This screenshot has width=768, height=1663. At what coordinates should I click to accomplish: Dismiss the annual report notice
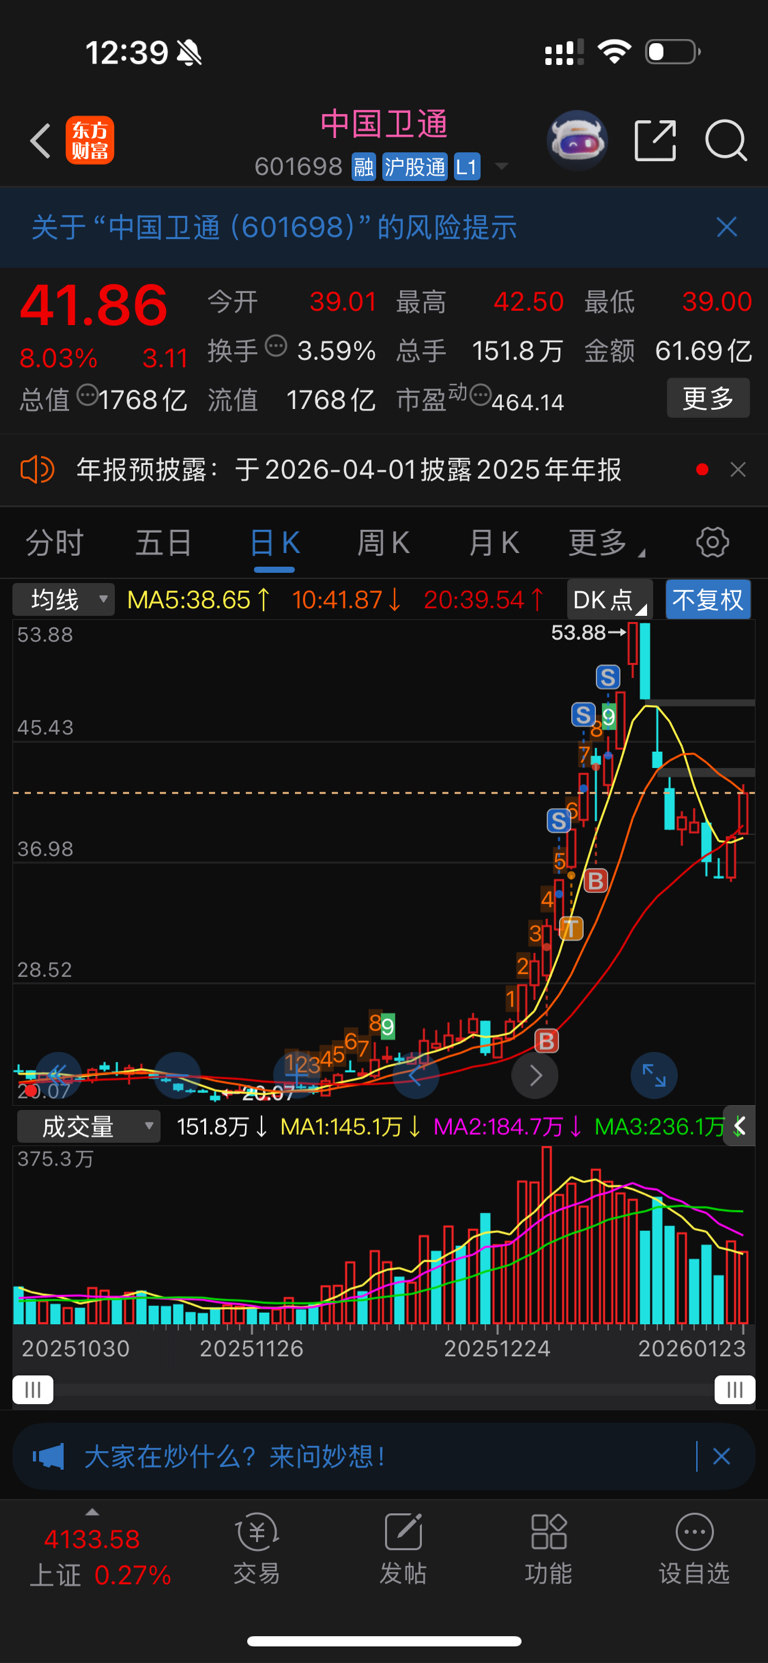click(738, 469)
